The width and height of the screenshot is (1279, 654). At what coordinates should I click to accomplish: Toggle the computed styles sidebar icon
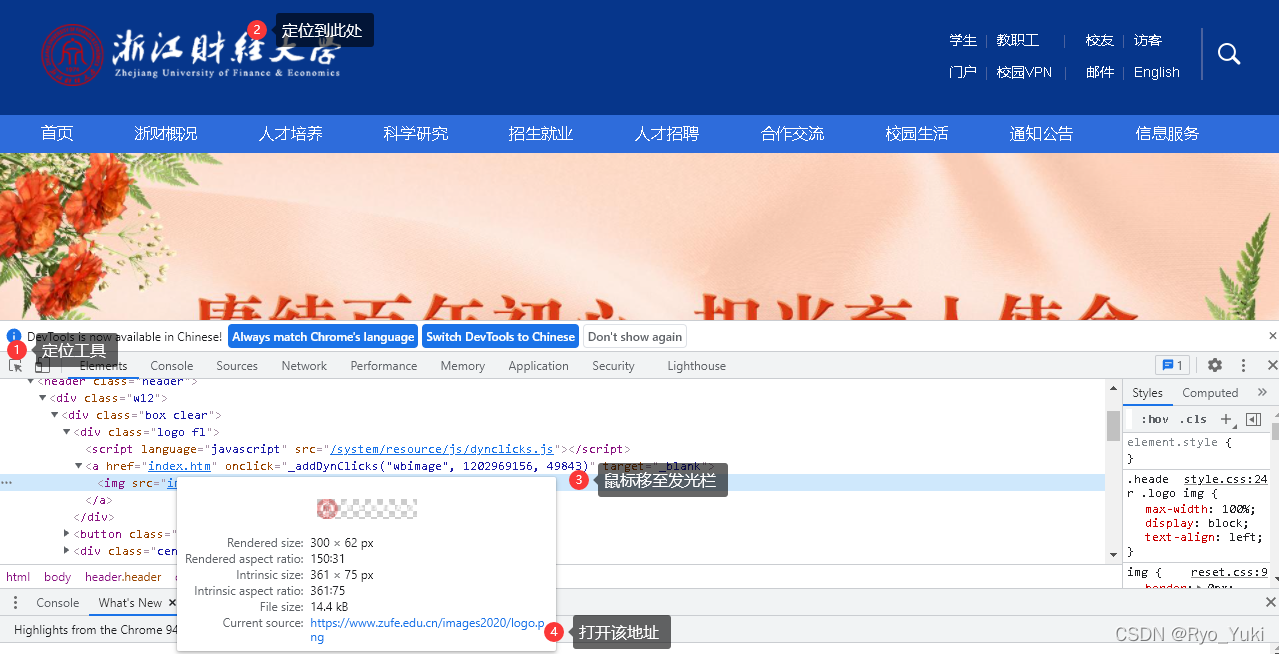click(1253, 419)
